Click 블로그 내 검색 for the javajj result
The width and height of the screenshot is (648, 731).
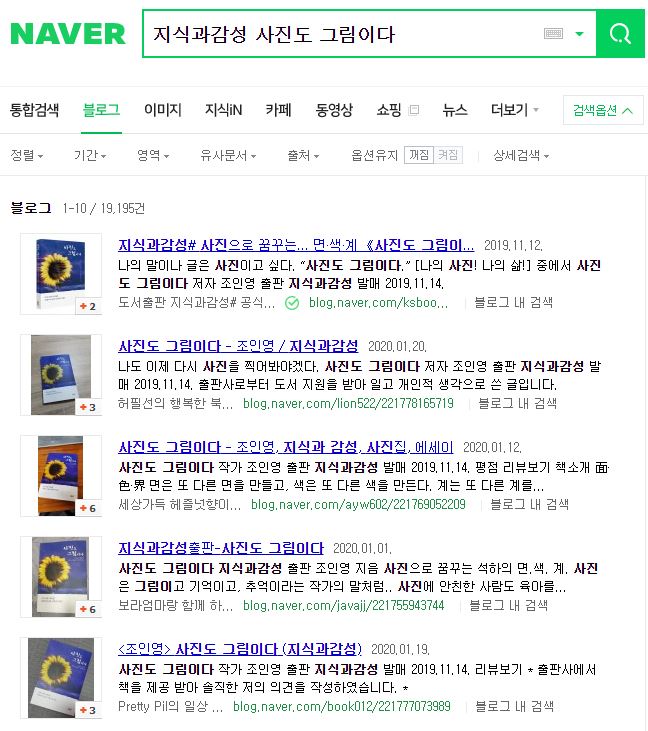point(508,606)
